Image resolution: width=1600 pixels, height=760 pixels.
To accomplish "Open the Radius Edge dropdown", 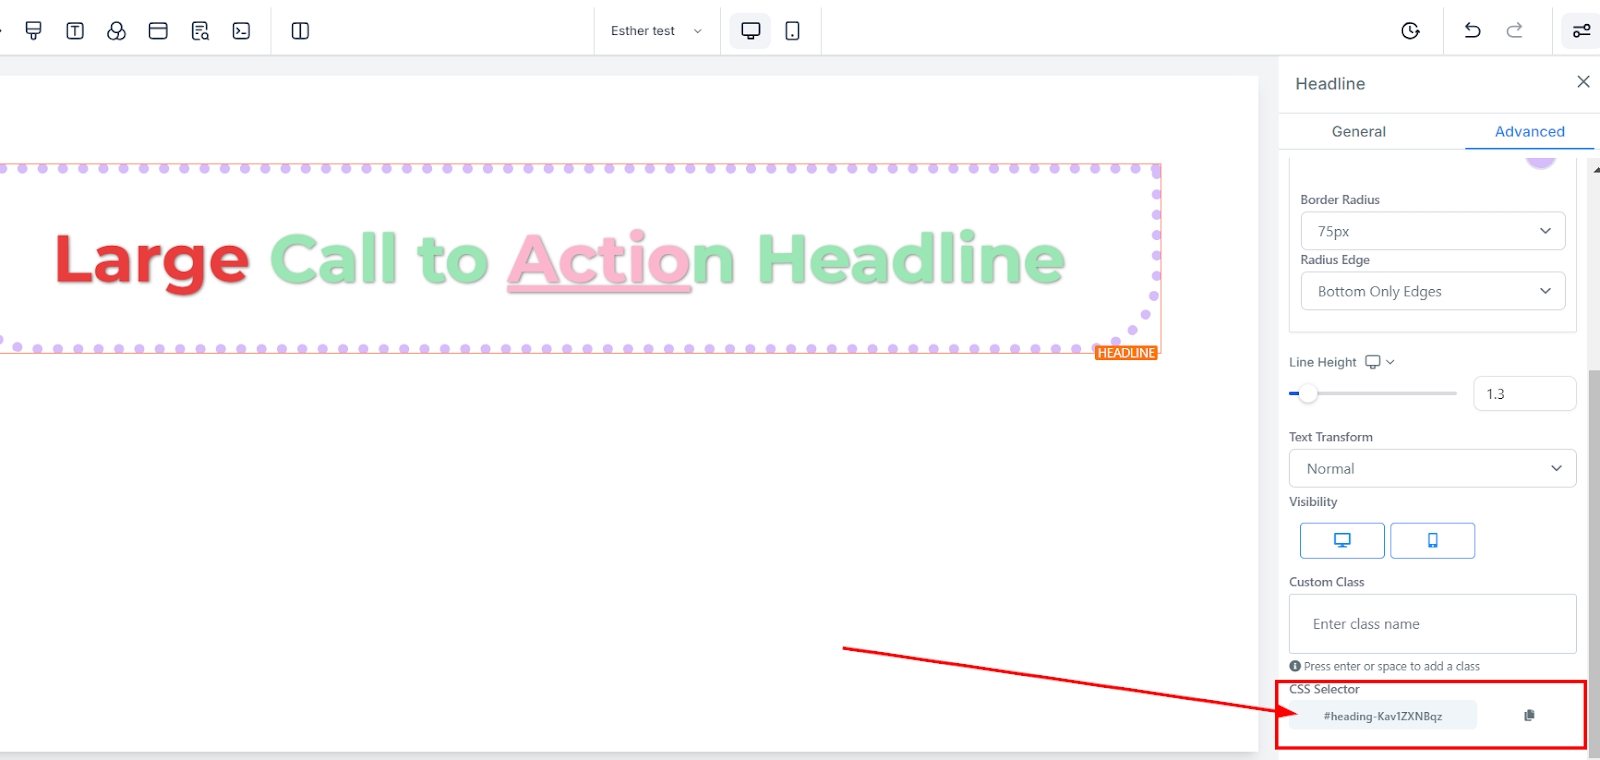I will [1432, 291].
